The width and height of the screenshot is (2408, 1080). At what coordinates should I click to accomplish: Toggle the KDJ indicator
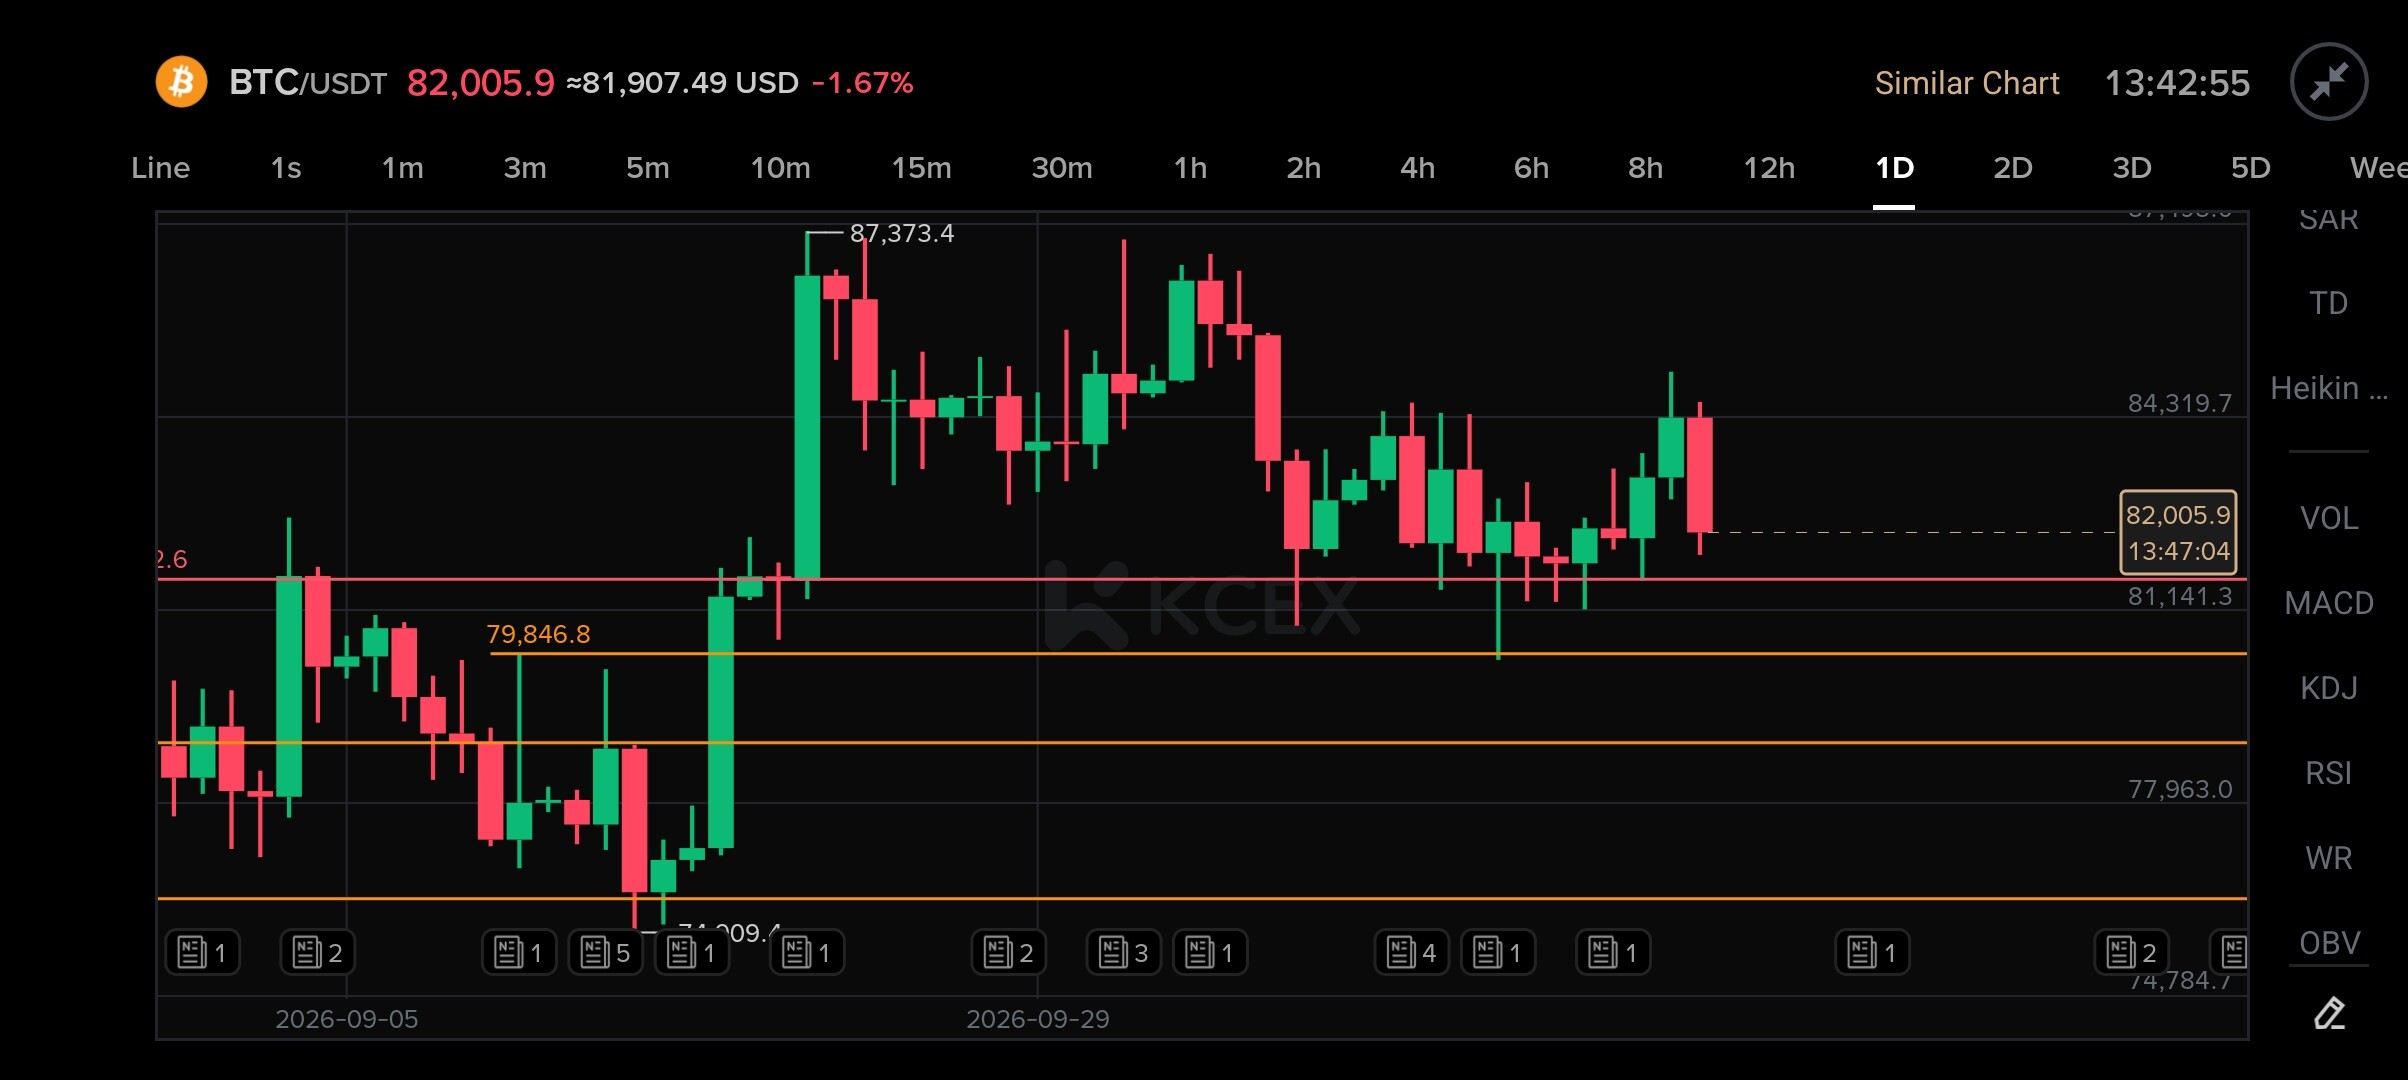pyautogui.click(x=2329, y=688)
